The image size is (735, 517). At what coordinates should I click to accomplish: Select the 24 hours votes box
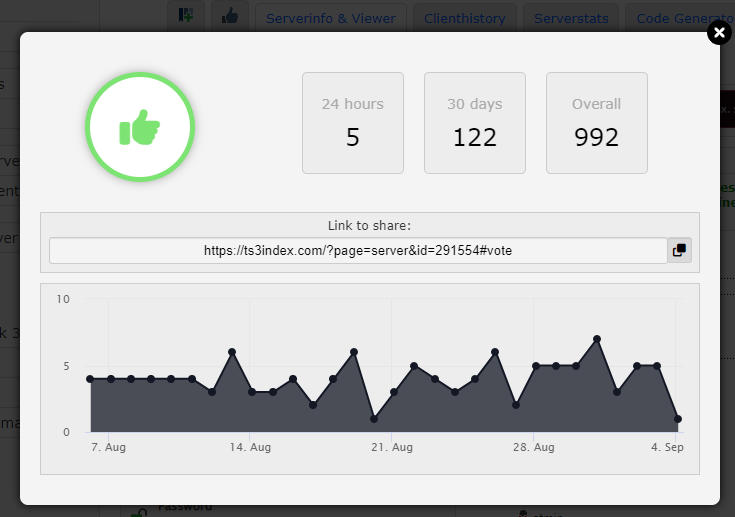coord(353,123)
